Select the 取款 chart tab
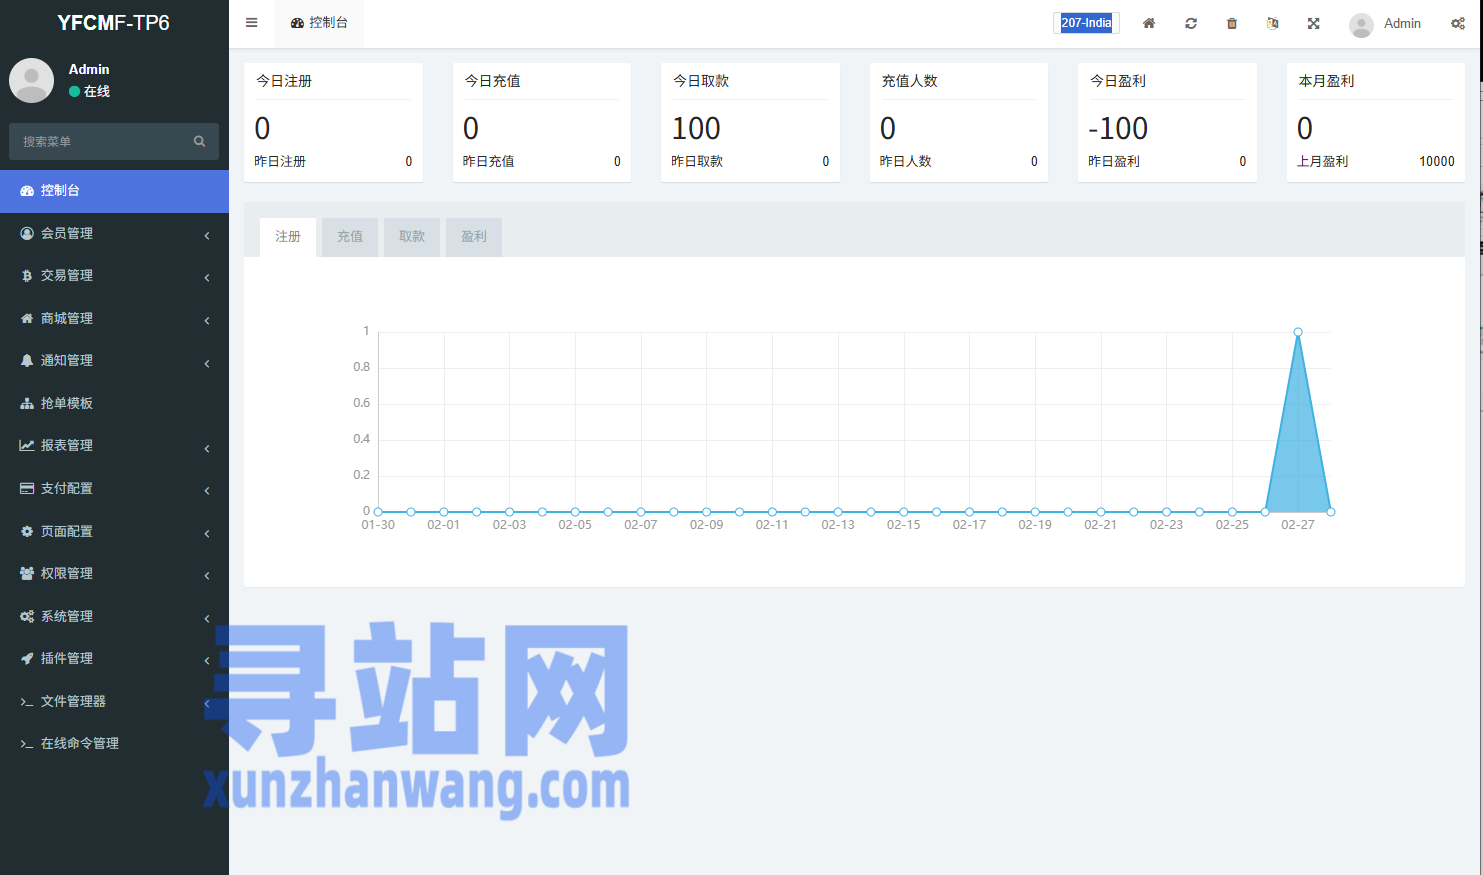The width and height of the screenshot is (1483, 875). coord(411,237)
